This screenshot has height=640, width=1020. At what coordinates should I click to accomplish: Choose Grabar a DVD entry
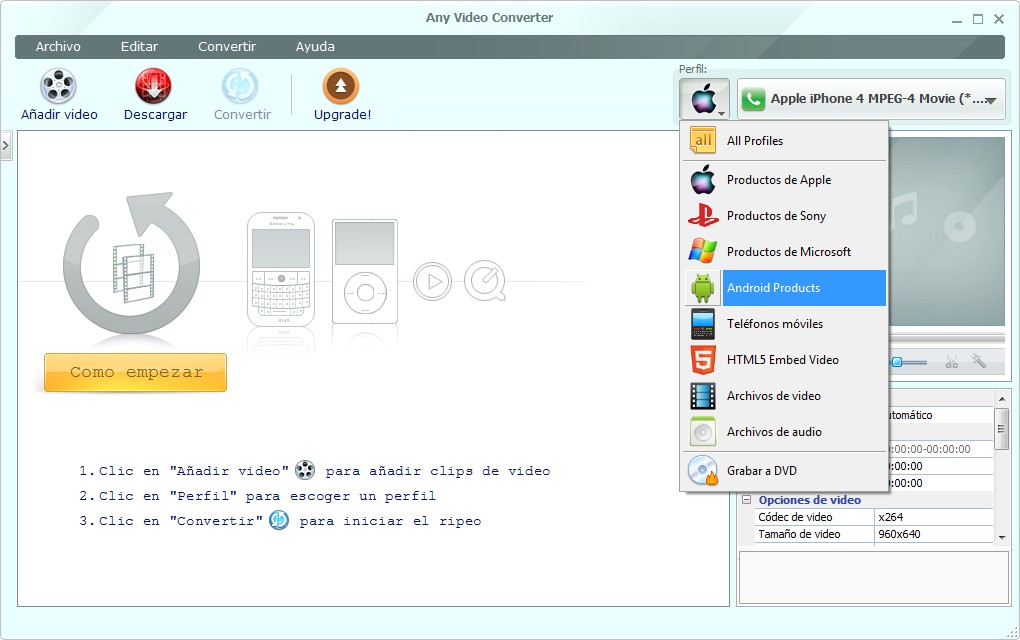click(x=785, y=470)
